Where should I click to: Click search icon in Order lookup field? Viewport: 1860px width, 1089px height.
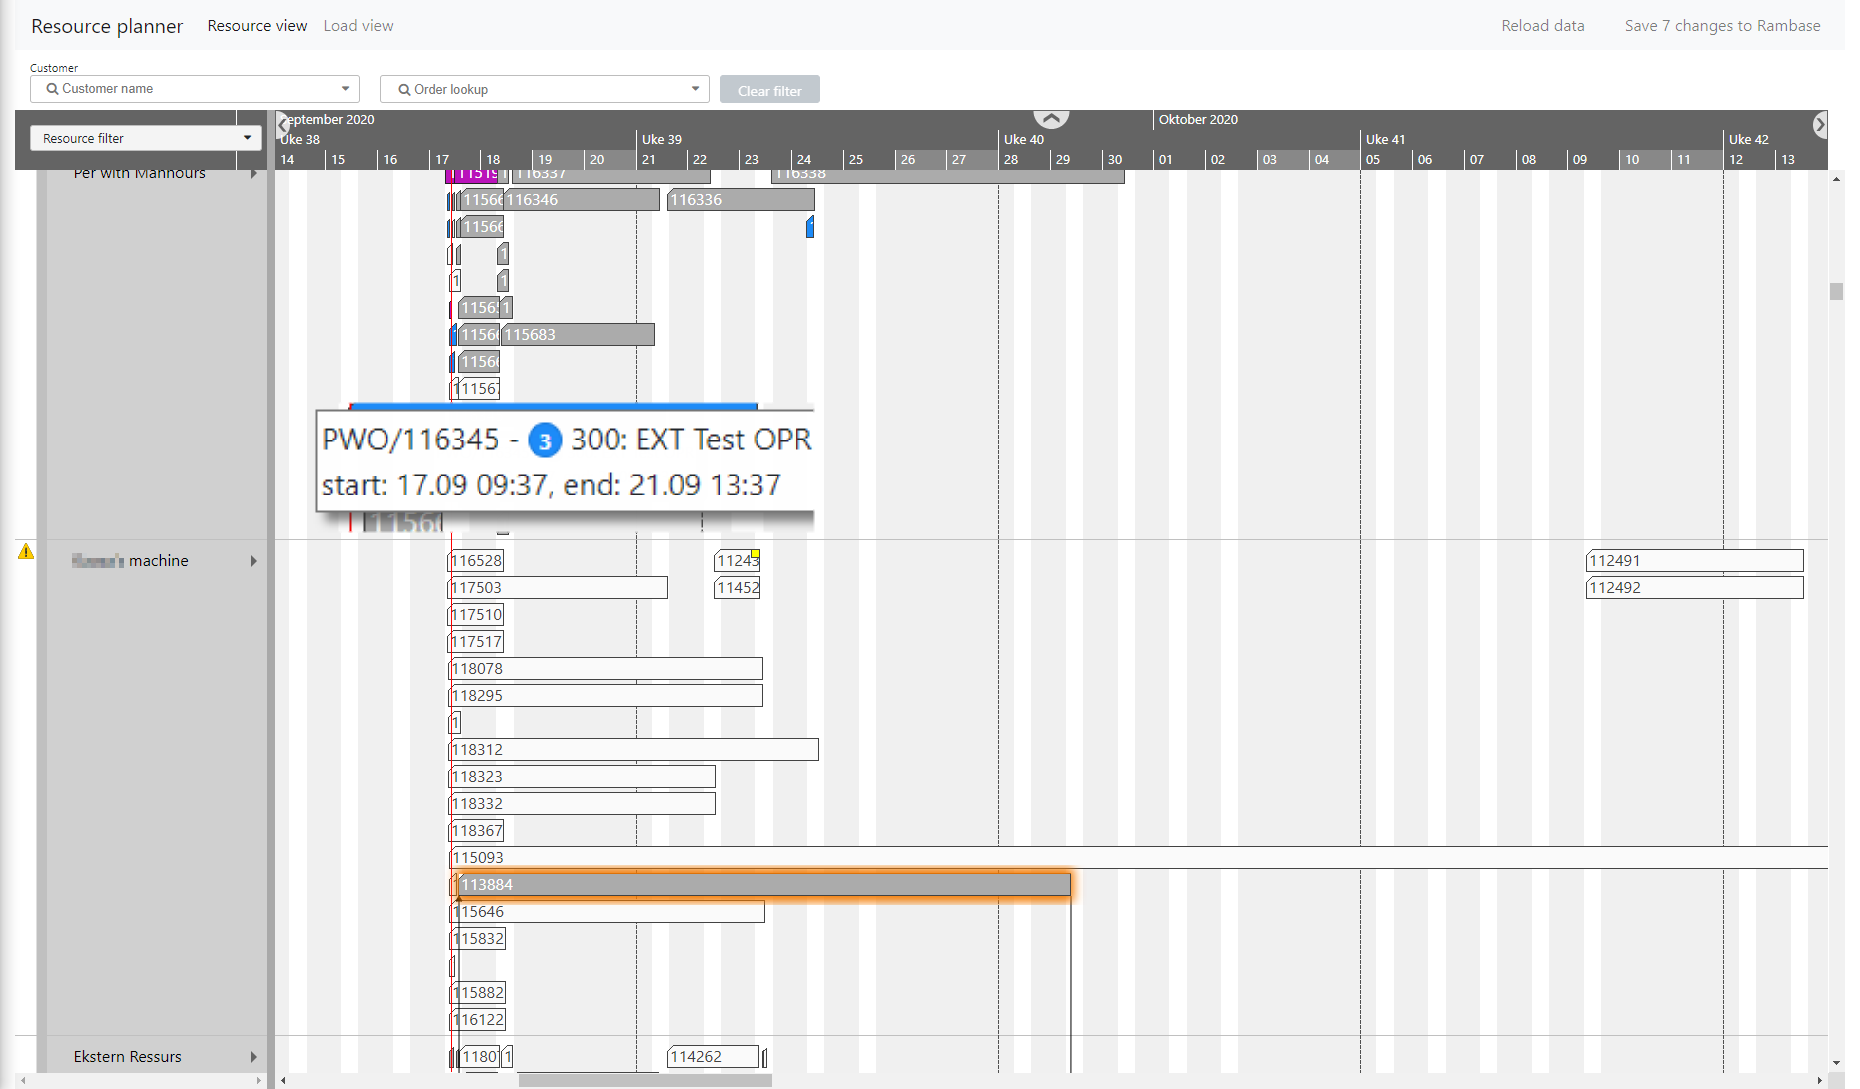(x=404, y=90)
